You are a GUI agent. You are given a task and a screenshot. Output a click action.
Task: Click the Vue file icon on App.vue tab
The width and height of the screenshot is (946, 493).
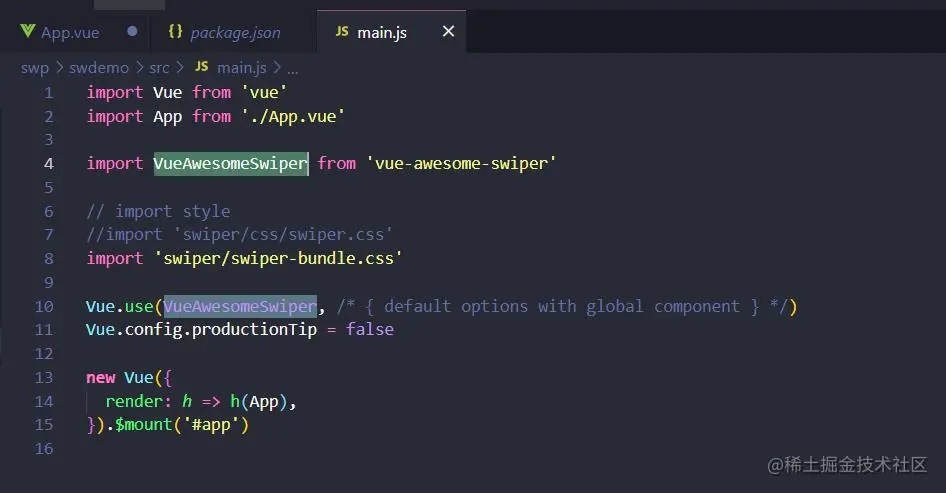click(28, 31)
